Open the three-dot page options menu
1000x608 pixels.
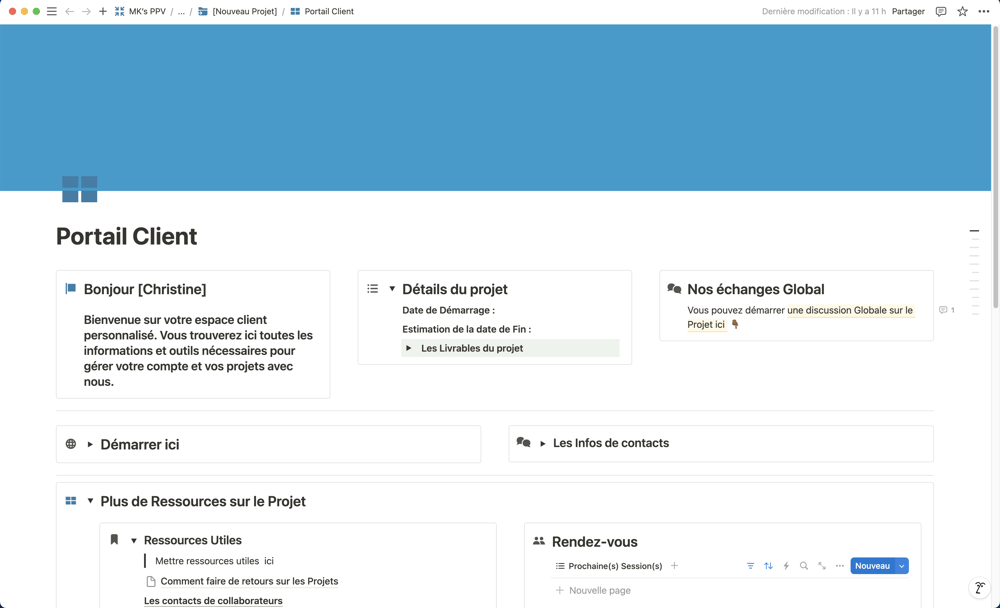(x=984, y=11)
